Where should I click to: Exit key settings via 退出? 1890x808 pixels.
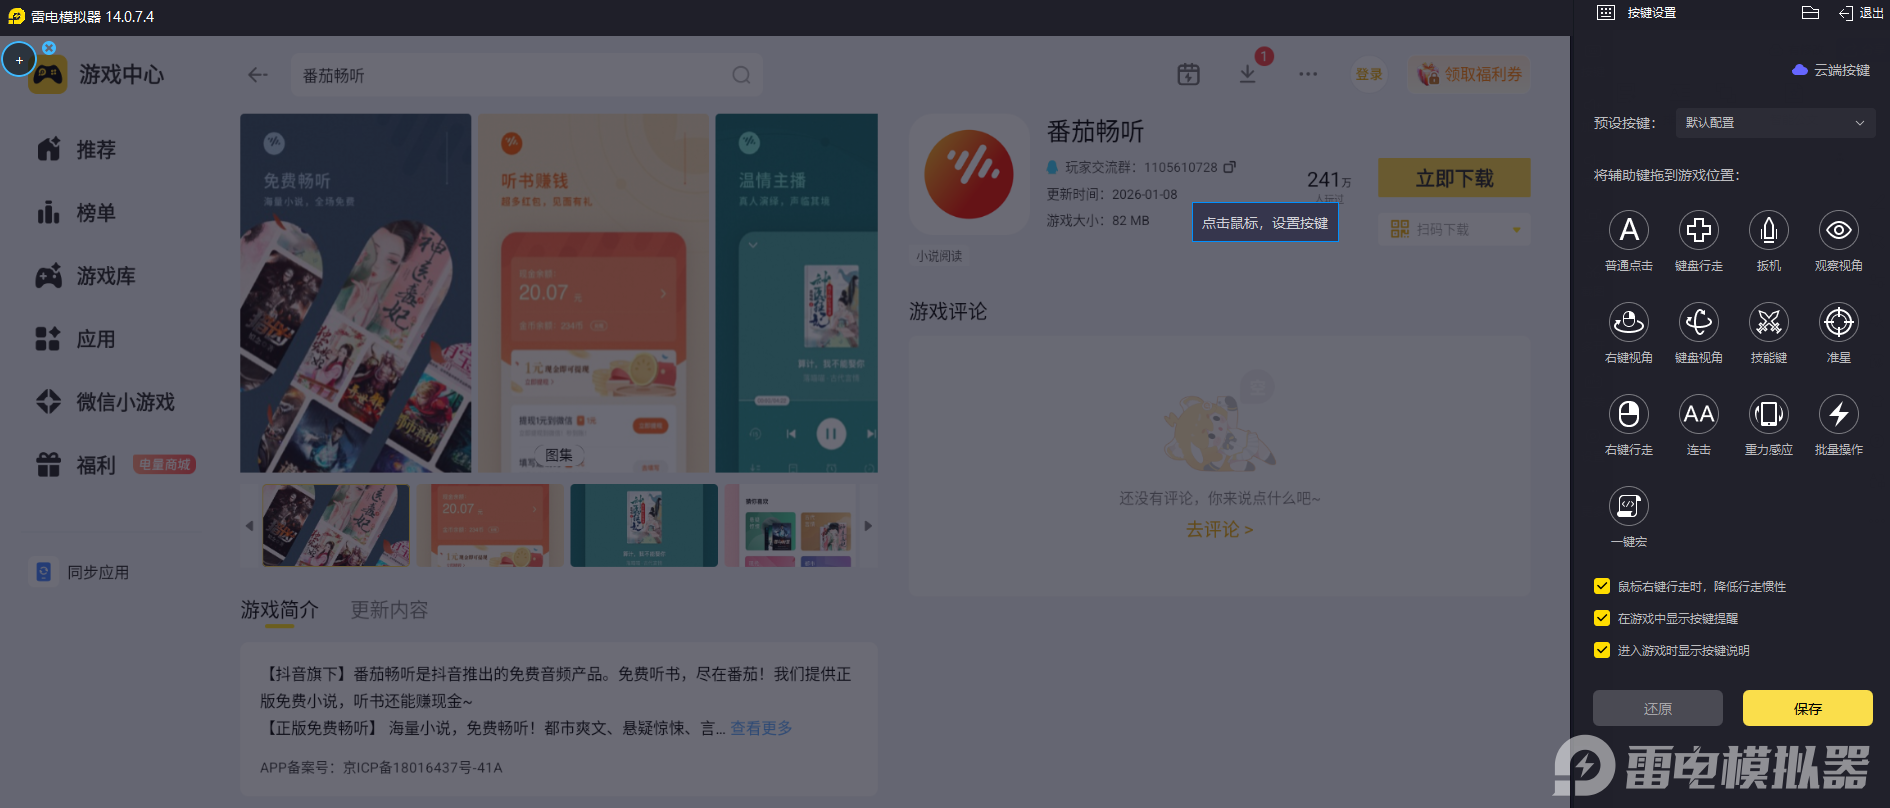pos(1861,13)
